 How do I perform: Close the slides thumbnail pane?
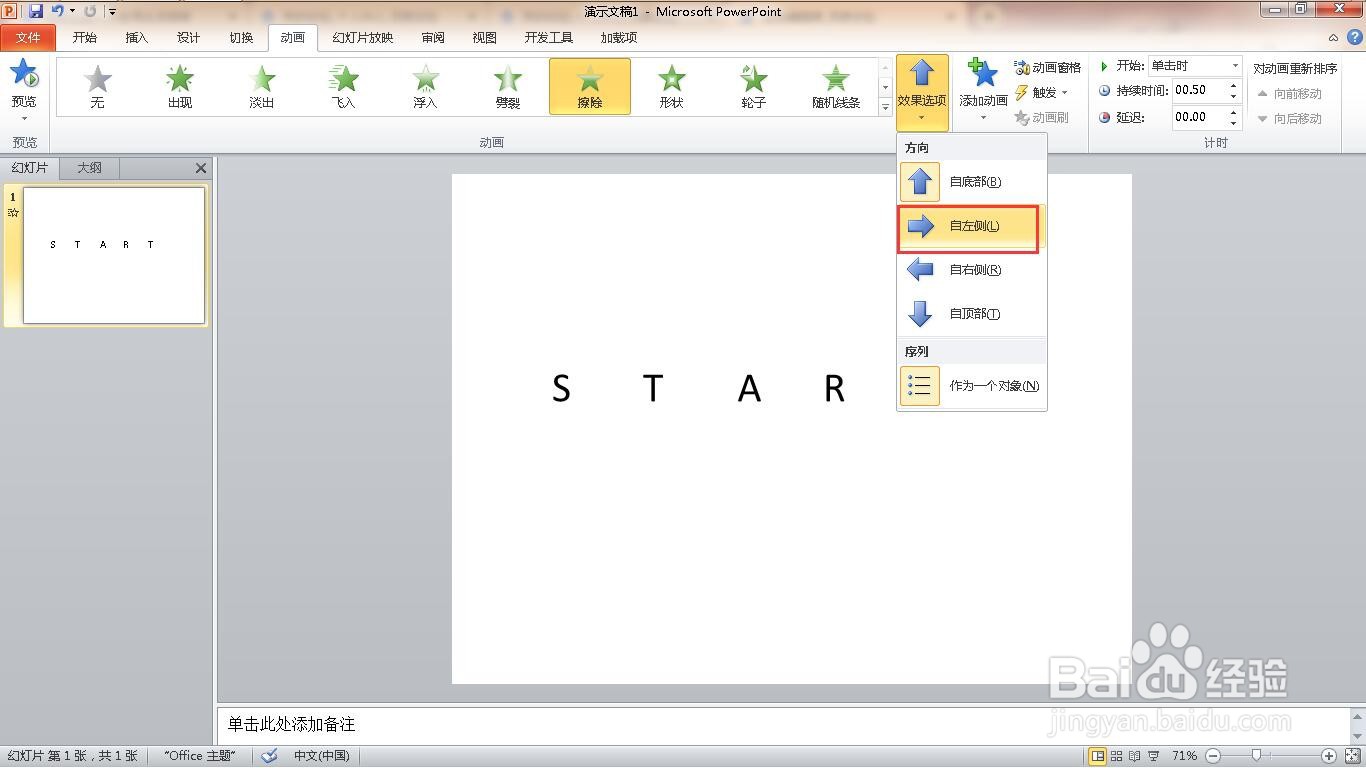click(x=201, y=168)
